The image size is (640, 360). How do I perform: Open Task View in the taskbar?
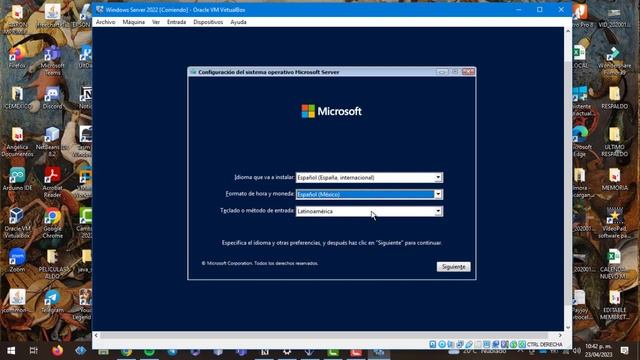pyautogui.click(x=33, y=351)
